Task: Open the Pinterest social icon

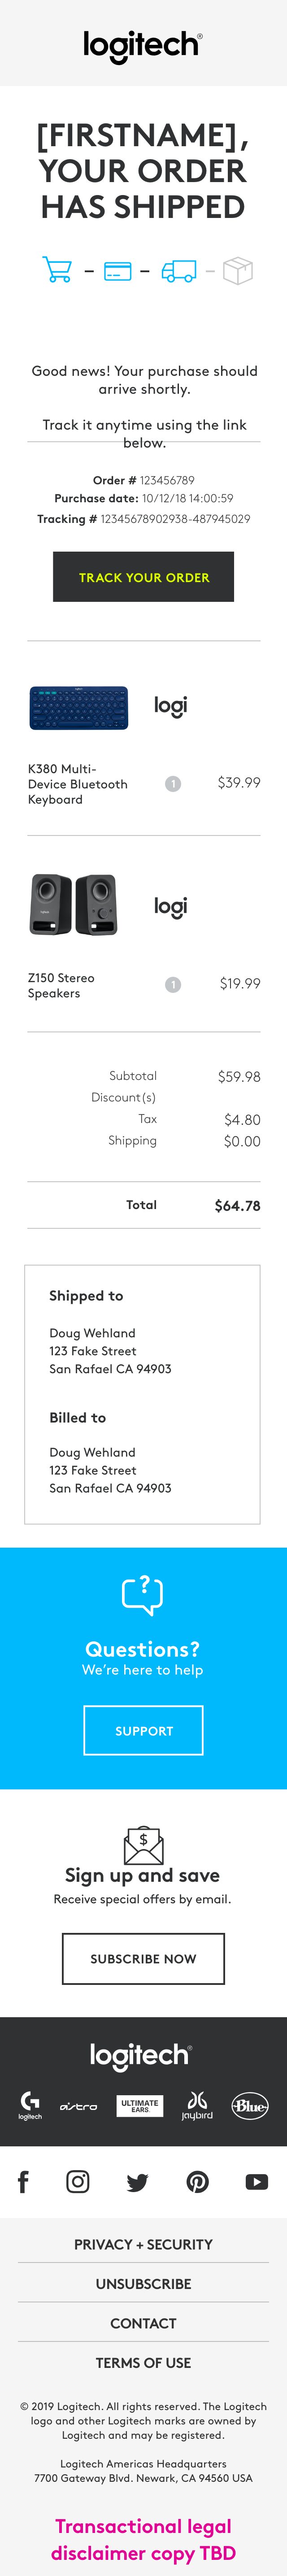Action: tap(198, 2182)
